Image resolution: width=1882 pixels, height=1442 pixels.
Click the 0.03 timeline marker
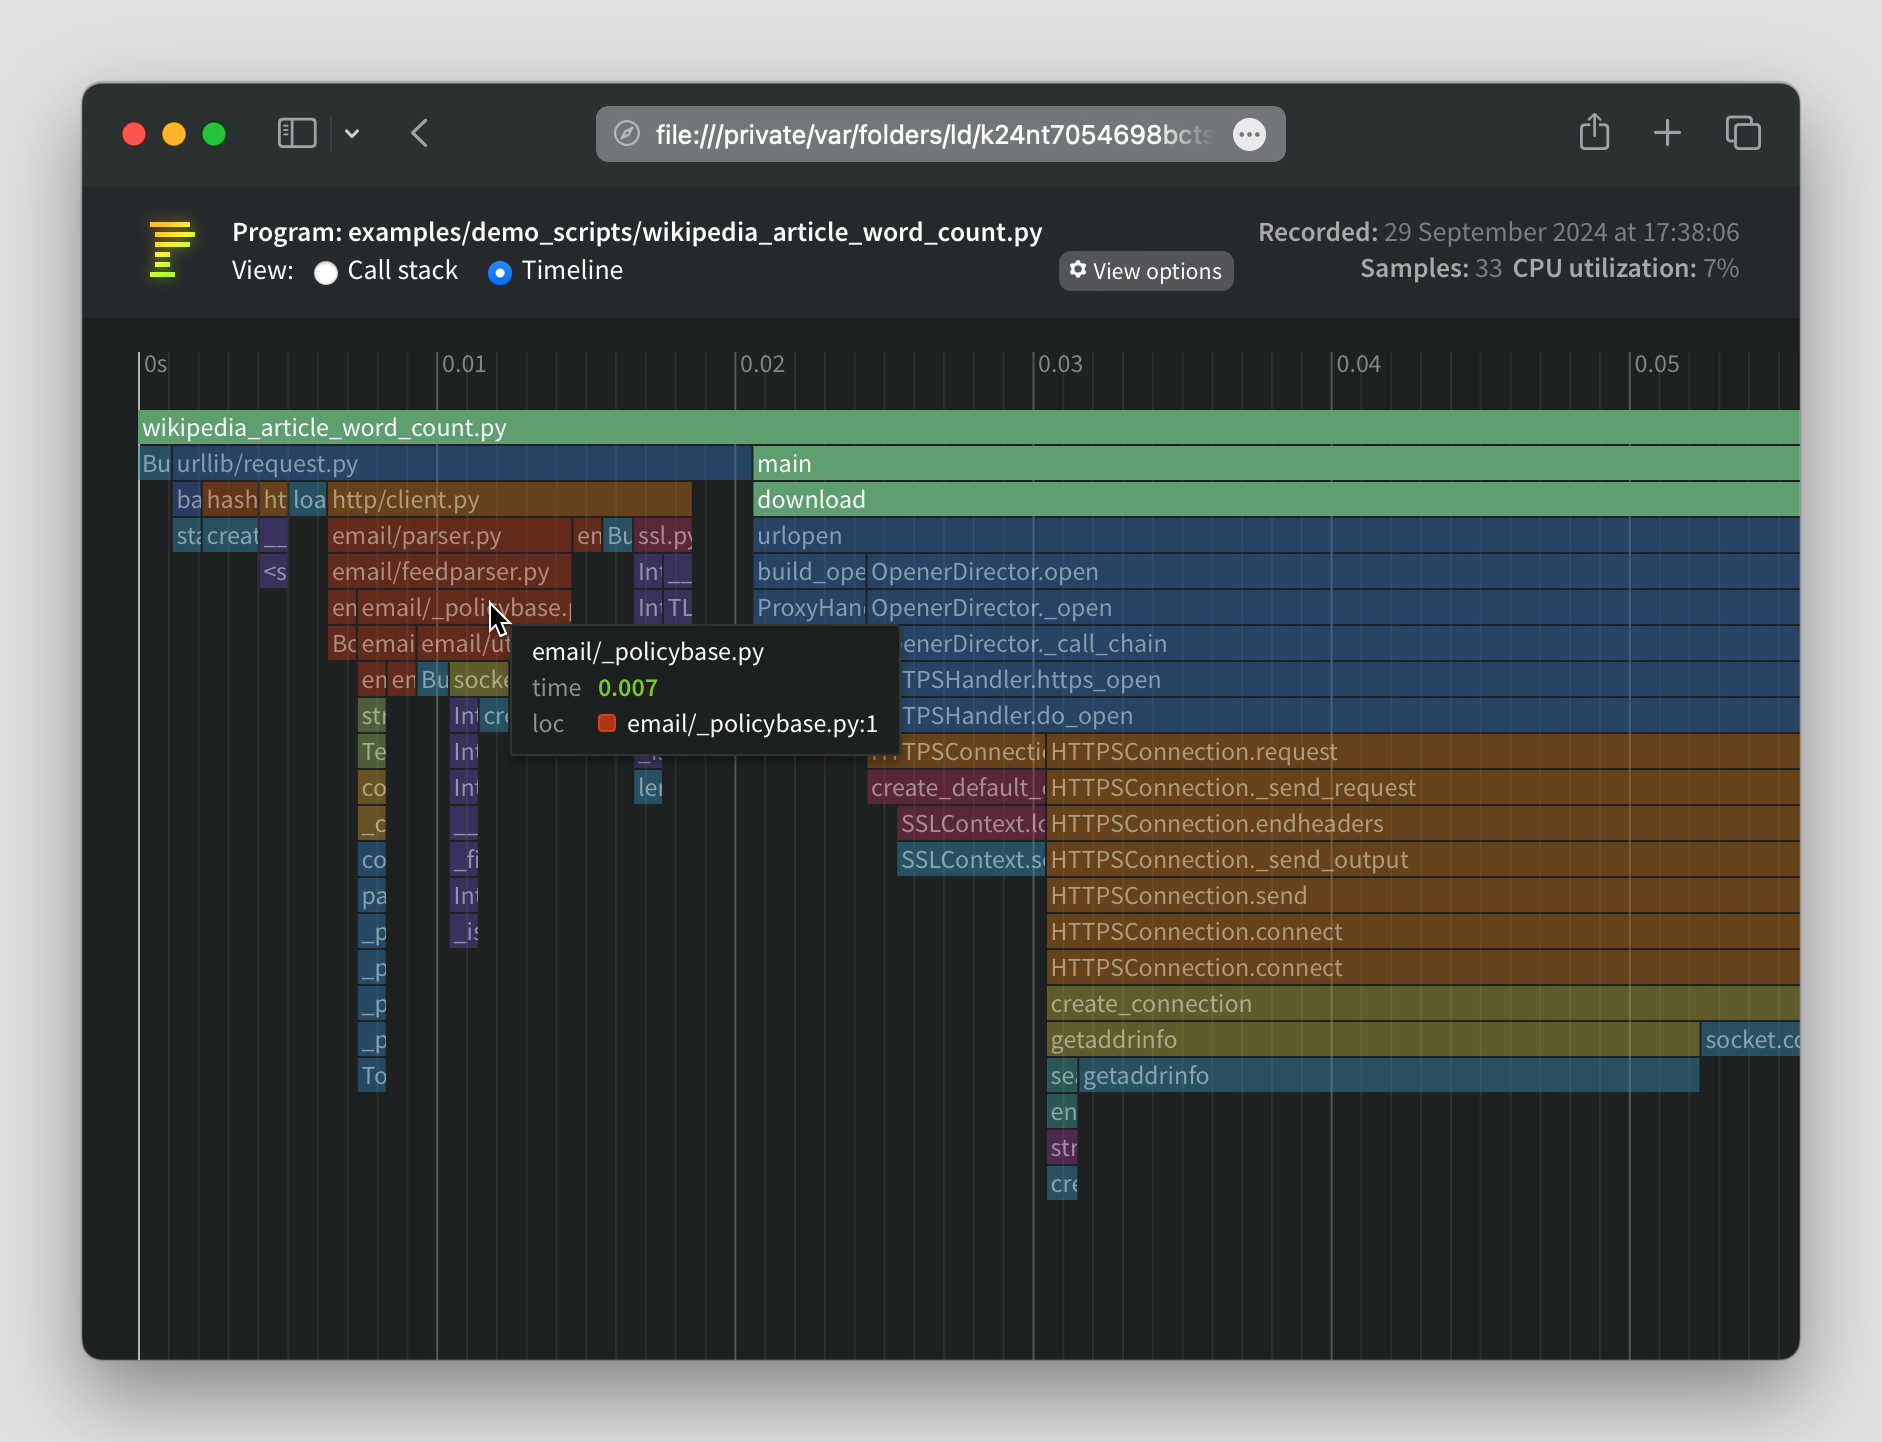[1059, 364]
